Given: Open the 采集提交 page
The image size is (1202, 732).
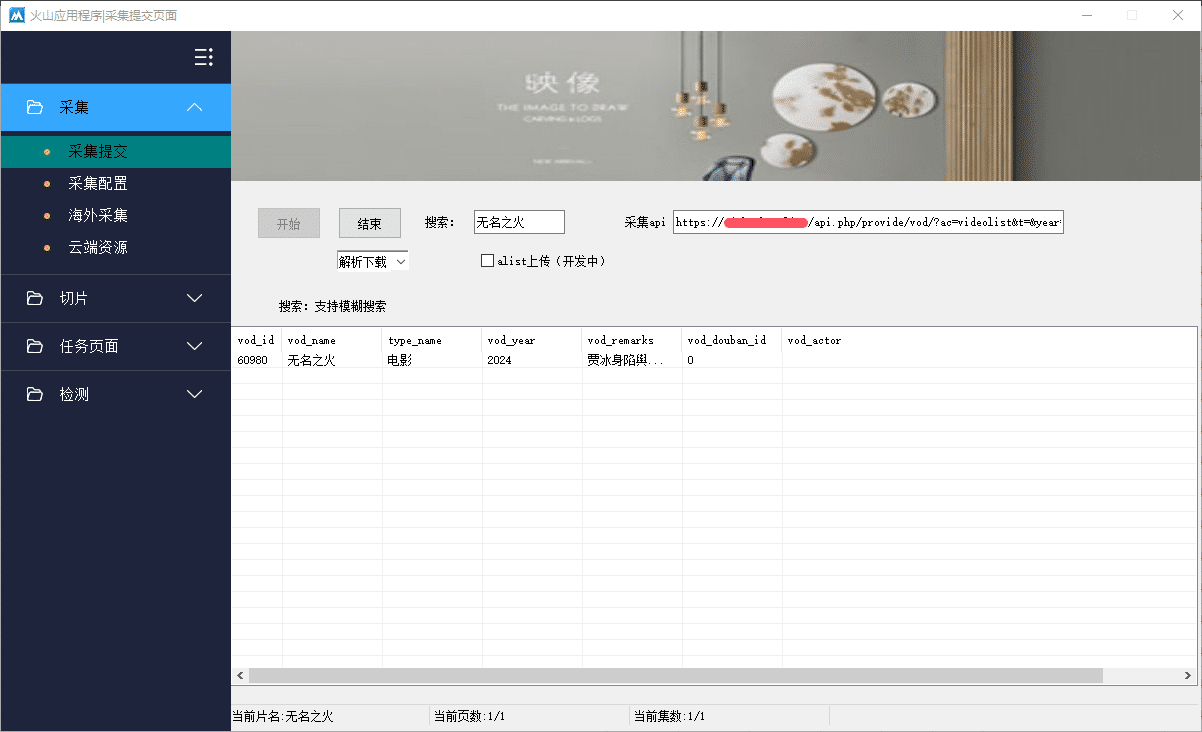Looking at the screenshot, I should (116, 152).
